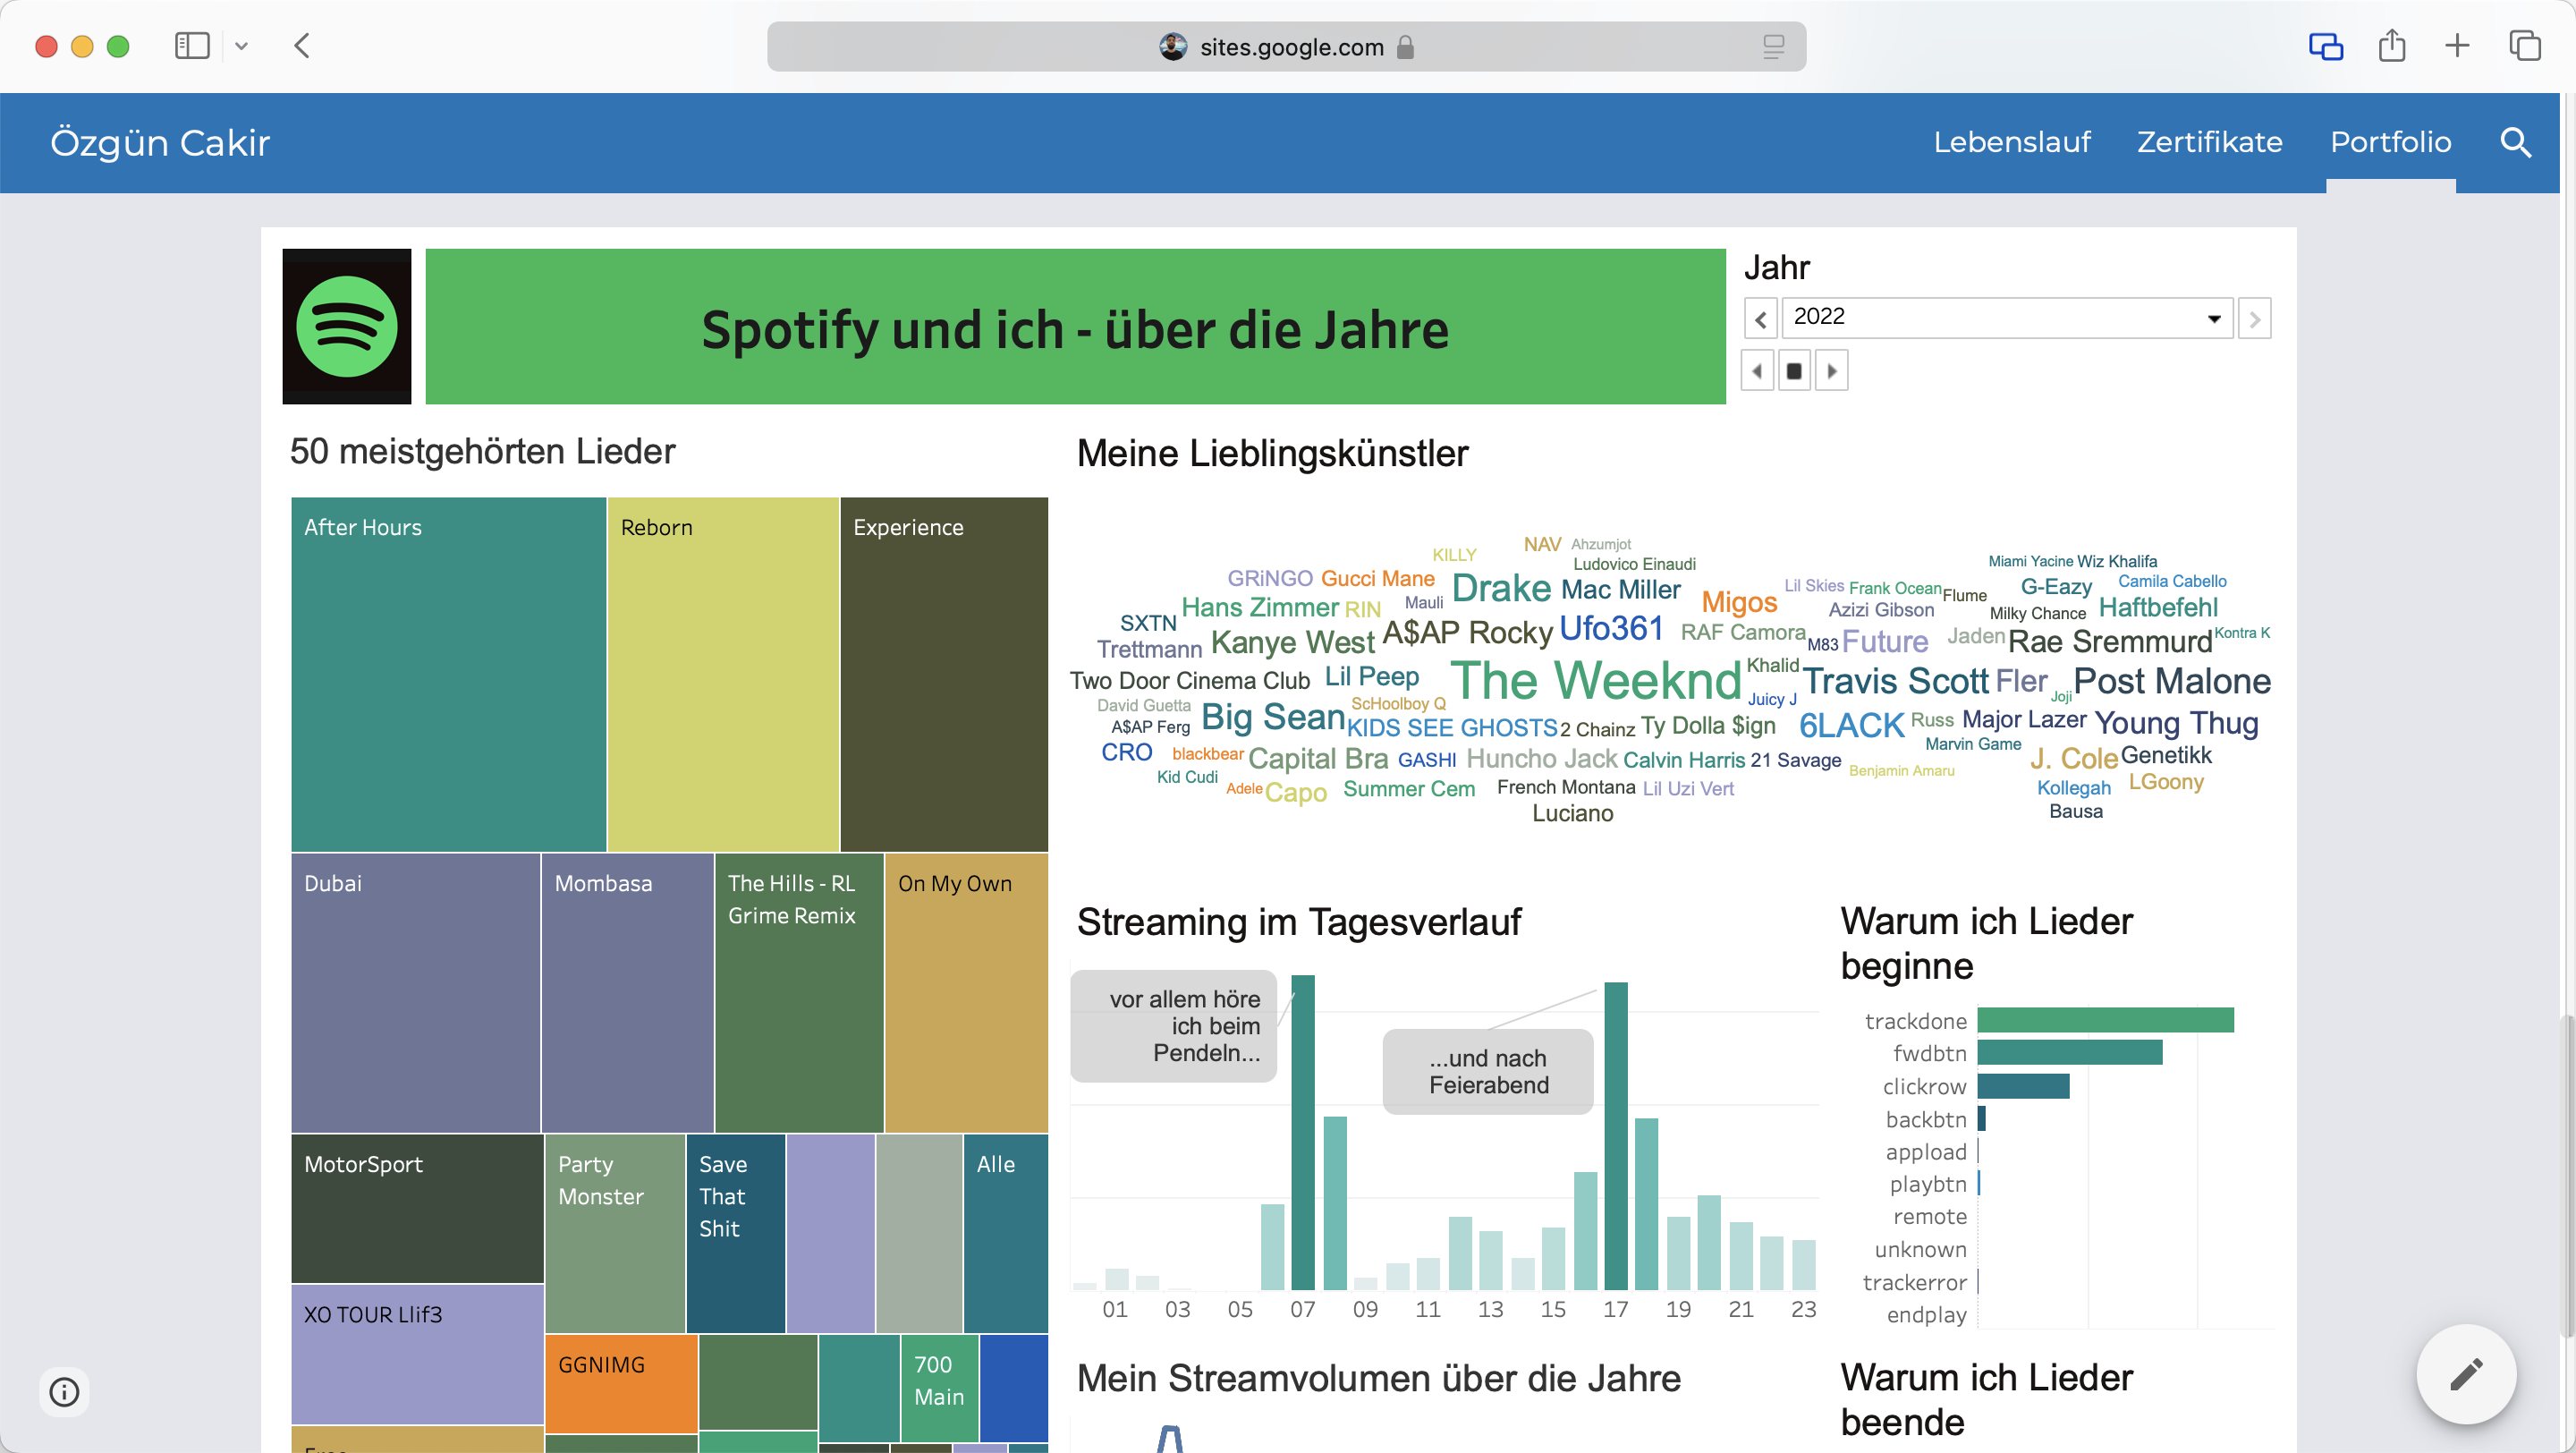Screen dimensions: 2576x1453
Task: Select the Dubai treemap tile
Action: [415, 992]
